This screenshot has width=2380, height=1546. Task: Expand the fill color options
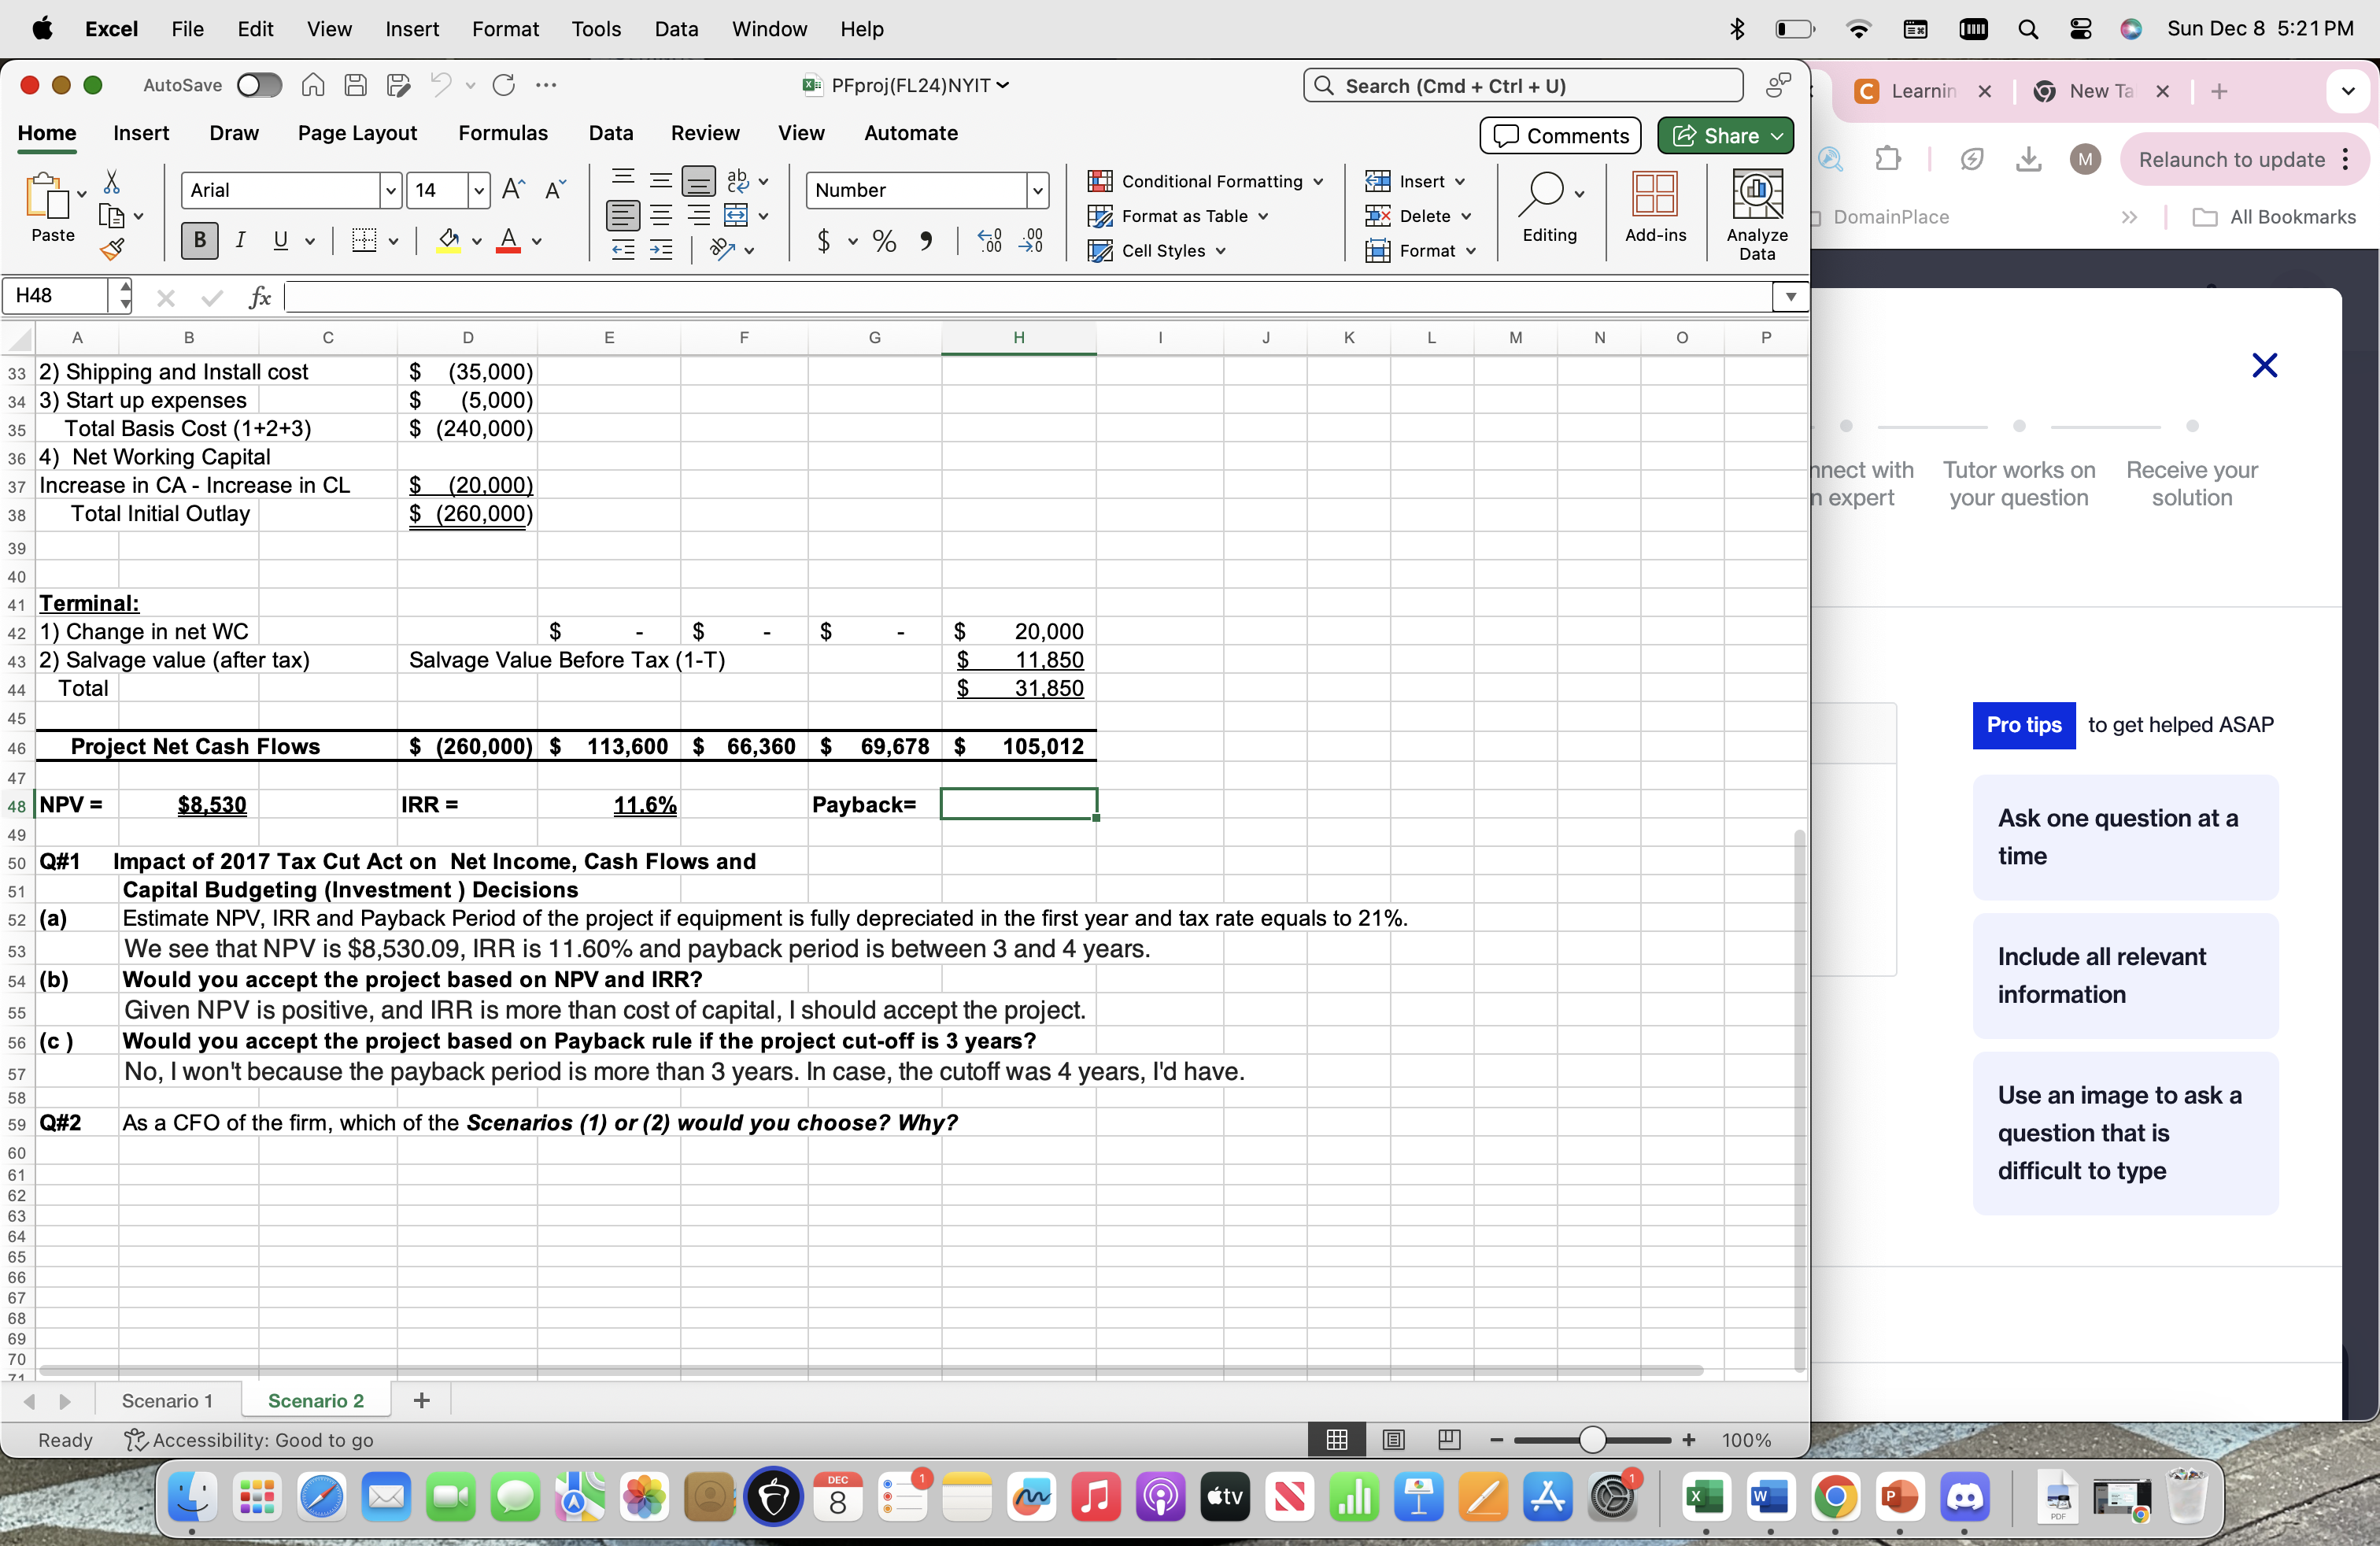coord(476,241)
